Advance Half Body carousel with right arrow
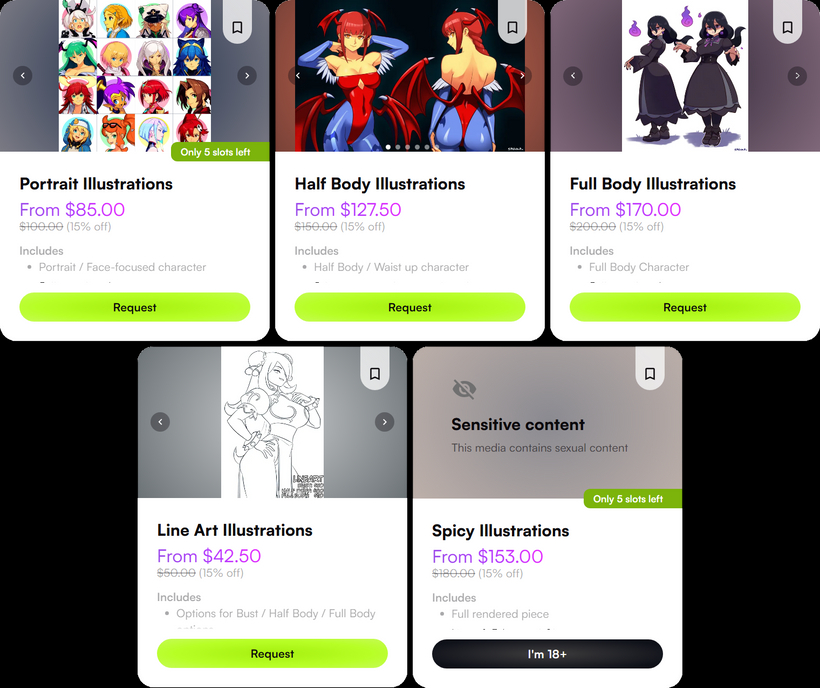The width and height of the screenshot is (820, 688). (x=522, y=75)
